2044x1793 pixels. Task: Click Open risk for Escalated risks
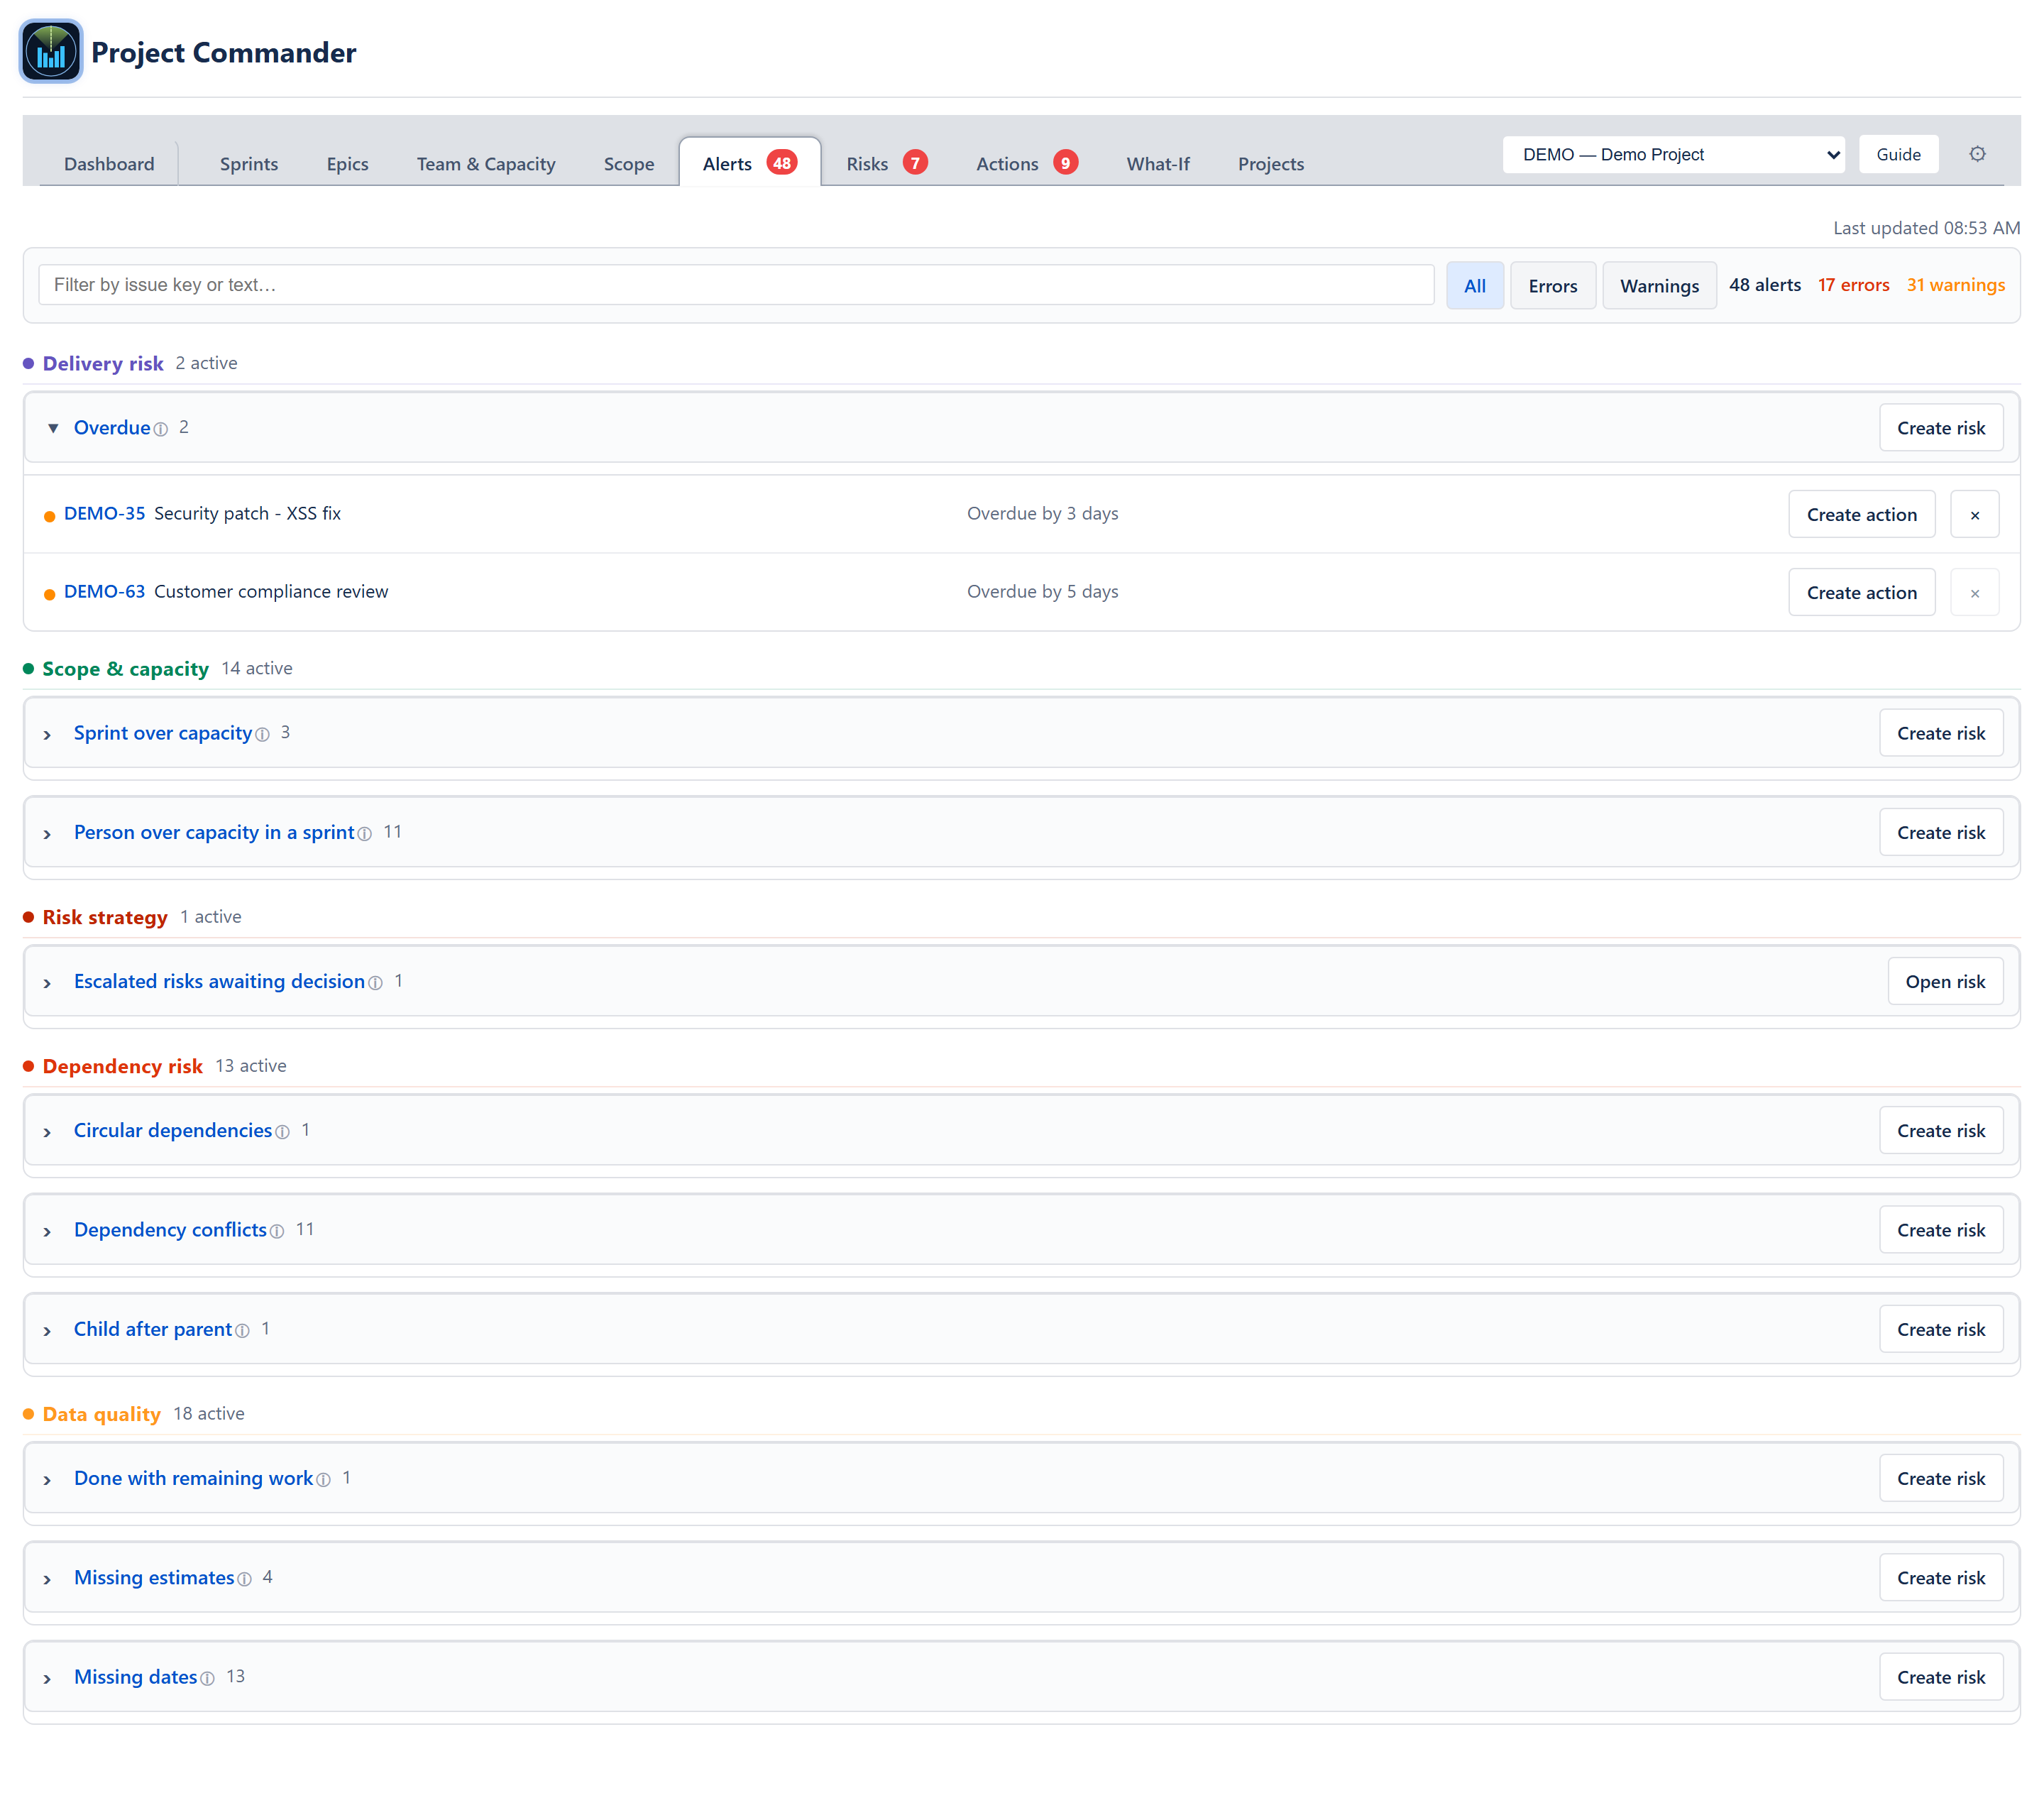click(1945, 981)
